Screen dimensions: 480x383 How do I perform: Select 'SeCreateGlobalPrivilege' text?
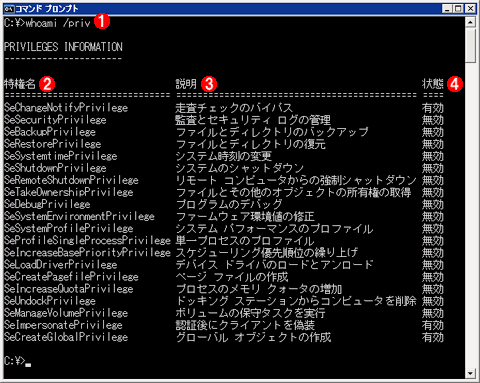tap(66, 337)
